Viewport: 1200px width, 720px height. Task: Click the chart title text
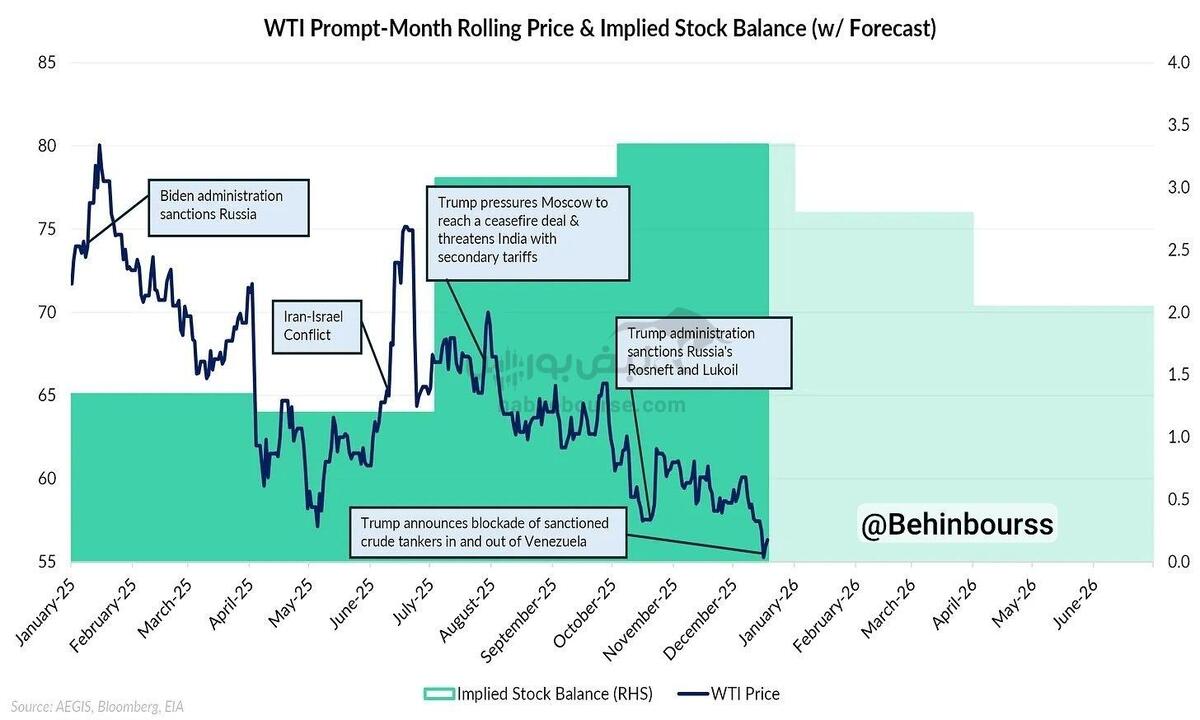pos(600,28)
